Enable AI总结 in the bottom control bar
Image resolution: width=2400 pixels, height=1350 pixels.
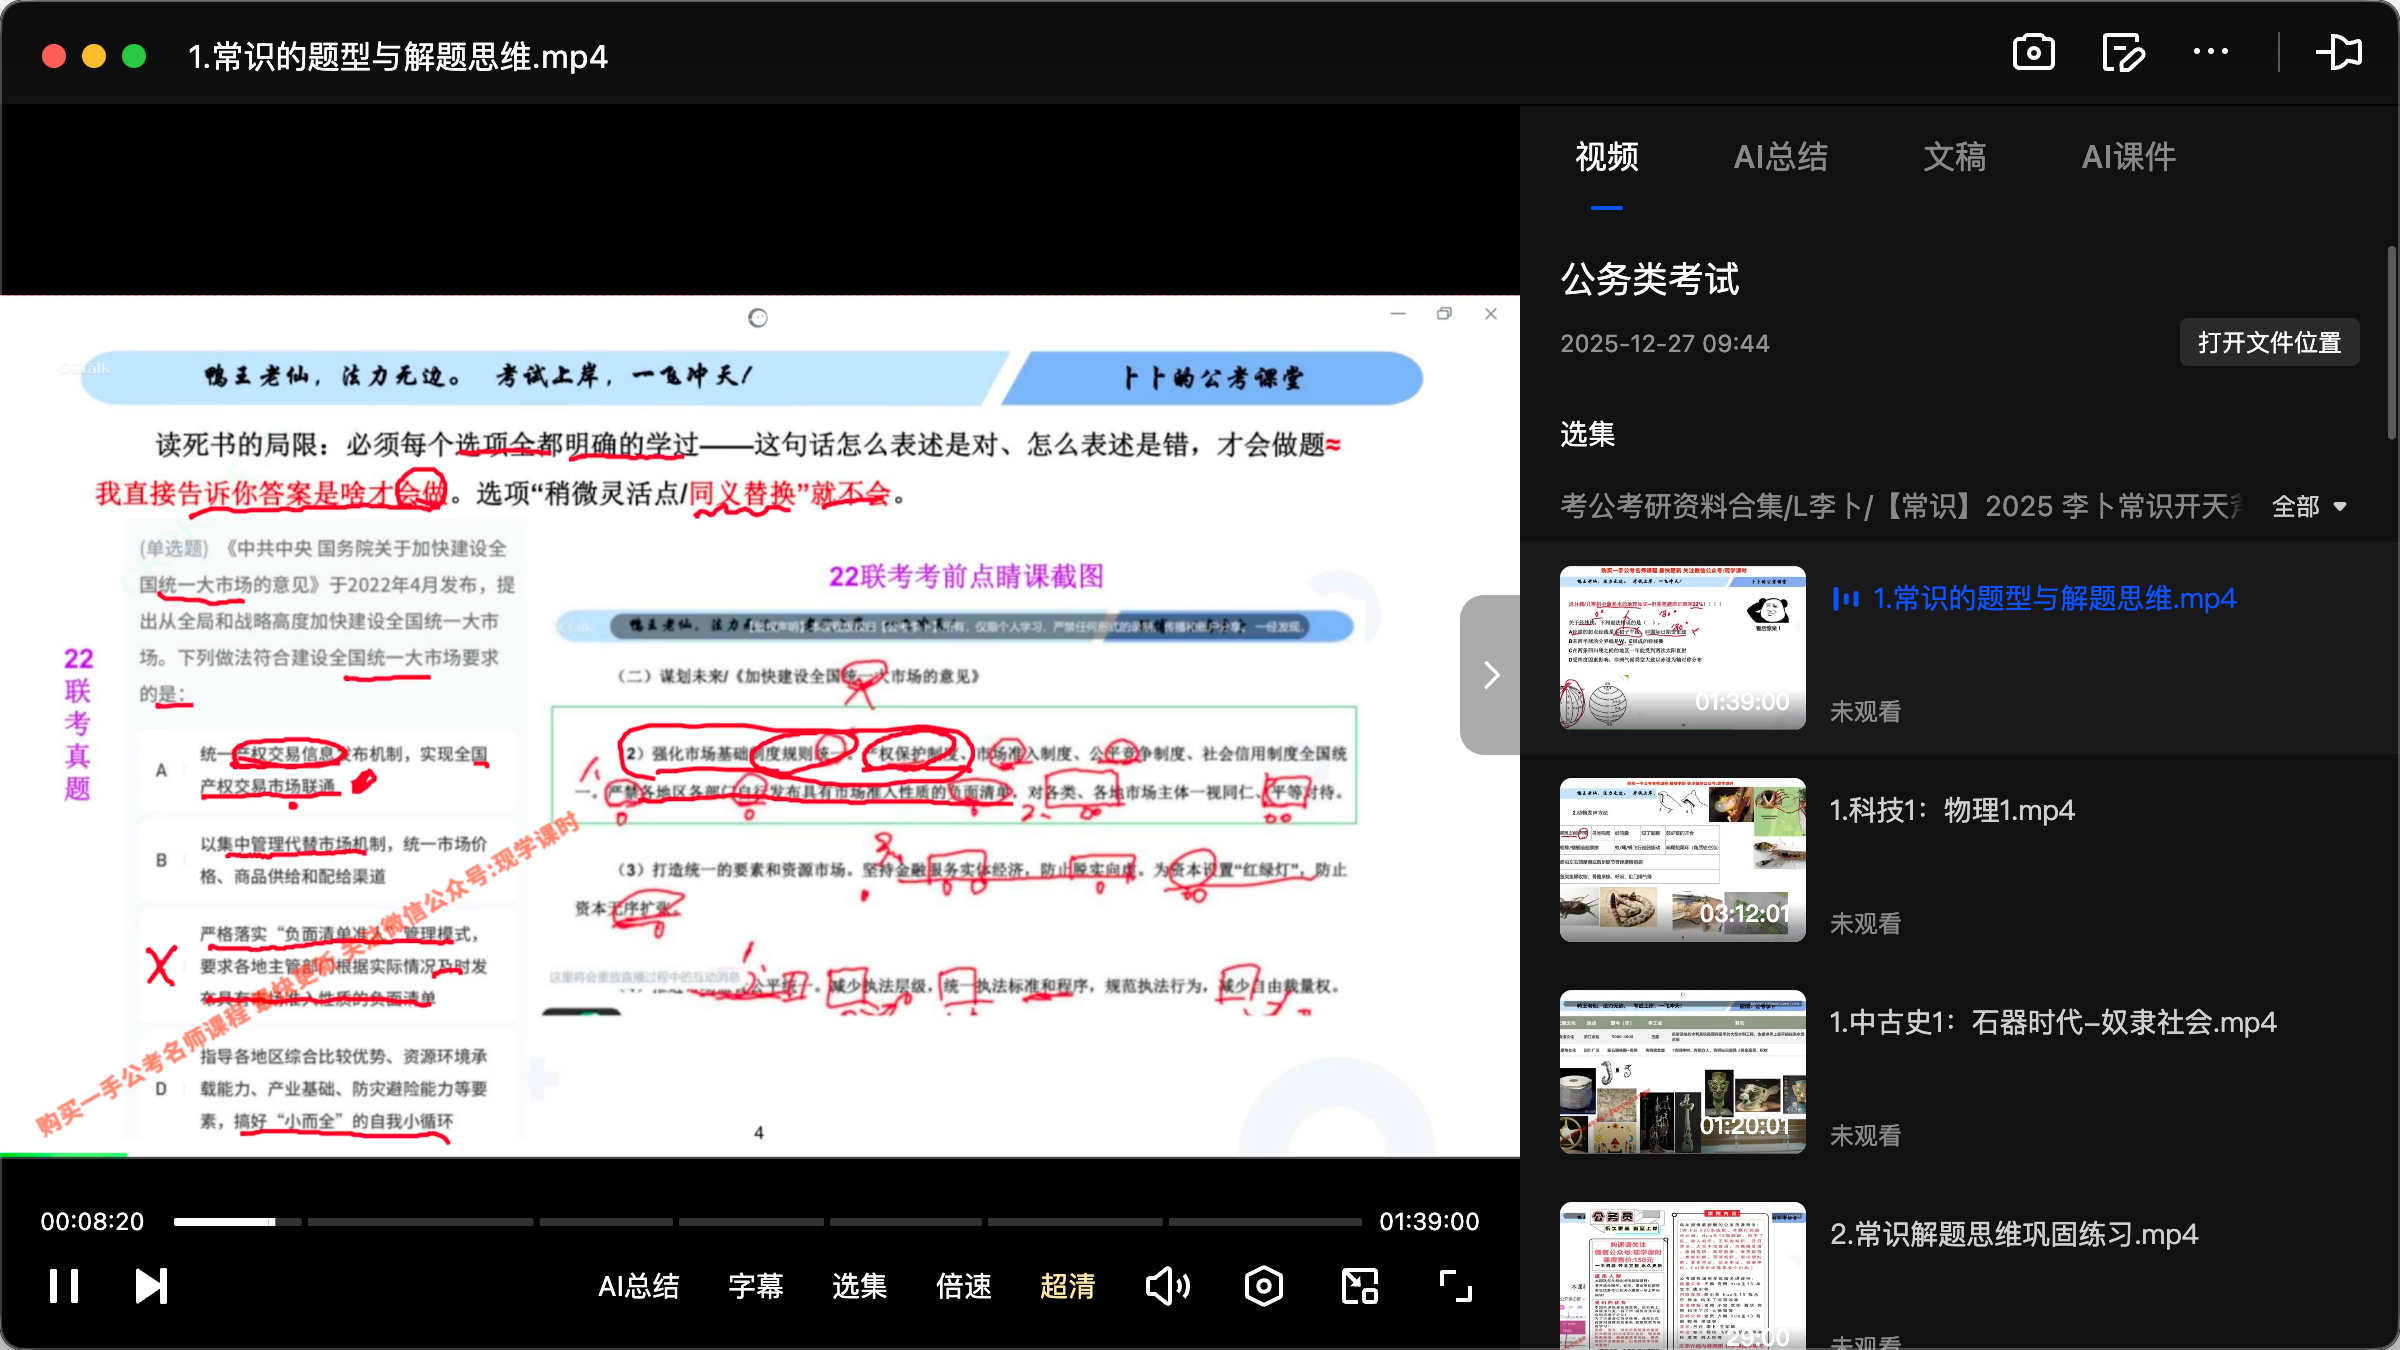[x=639, y=1287]
